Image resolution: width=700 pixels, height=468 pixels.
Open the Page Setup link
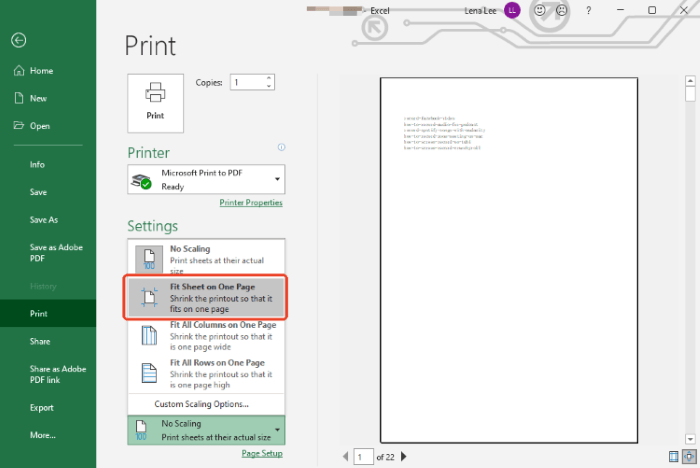(262, 453)
